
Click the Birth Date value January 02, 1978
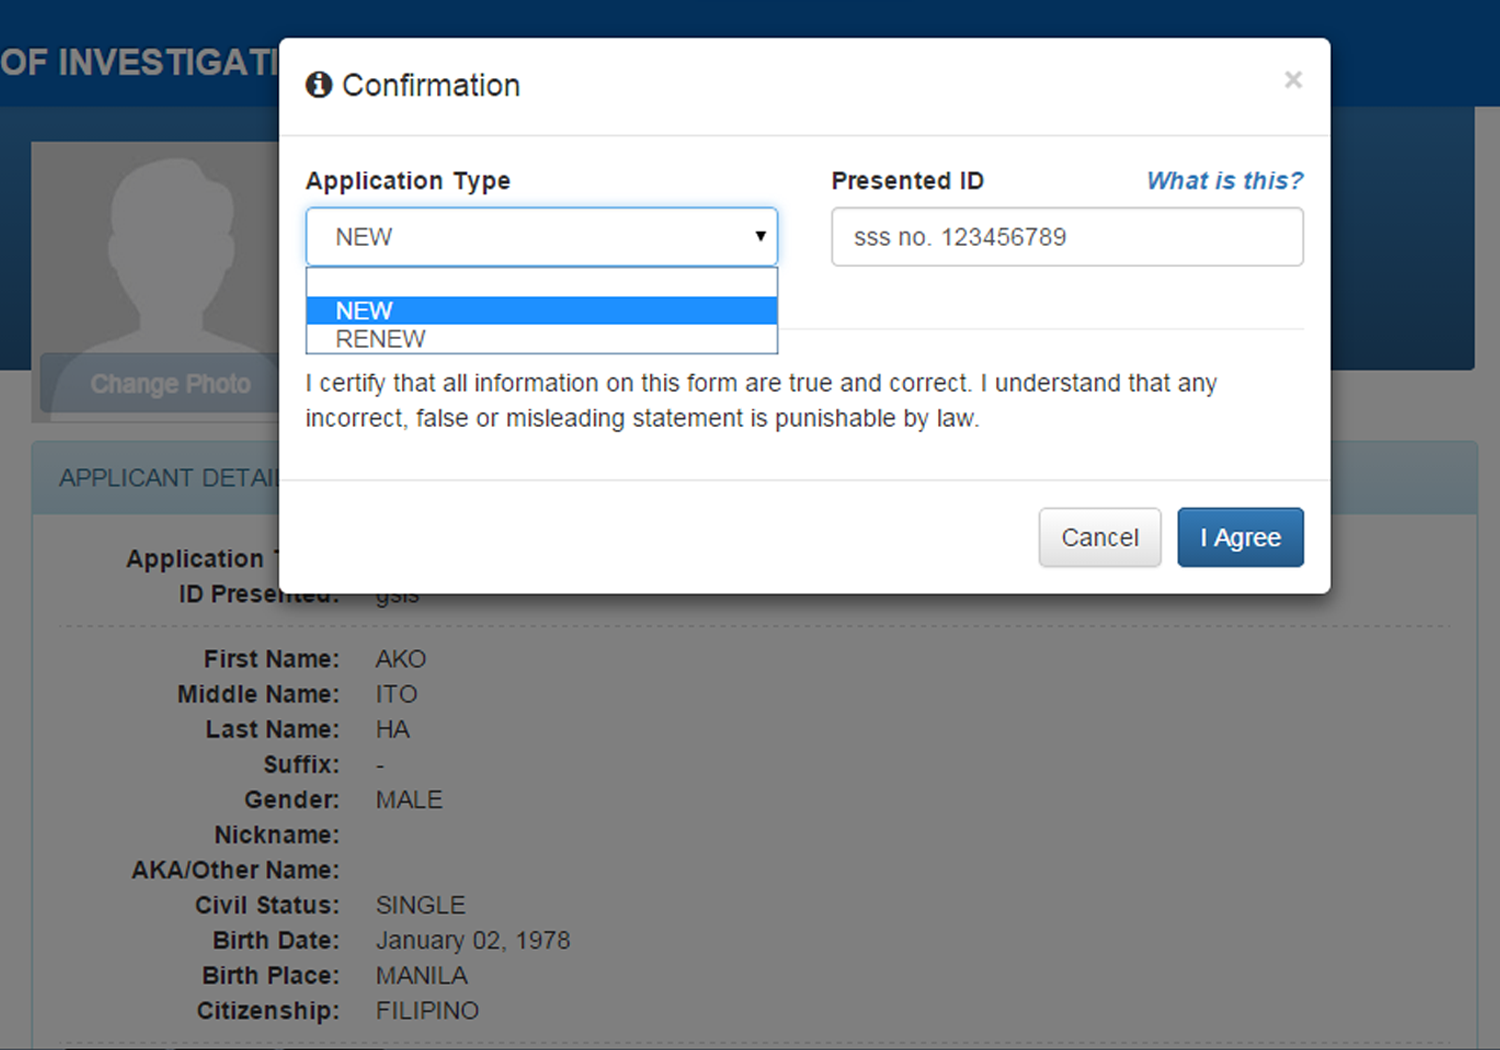[x=472, y=940]
